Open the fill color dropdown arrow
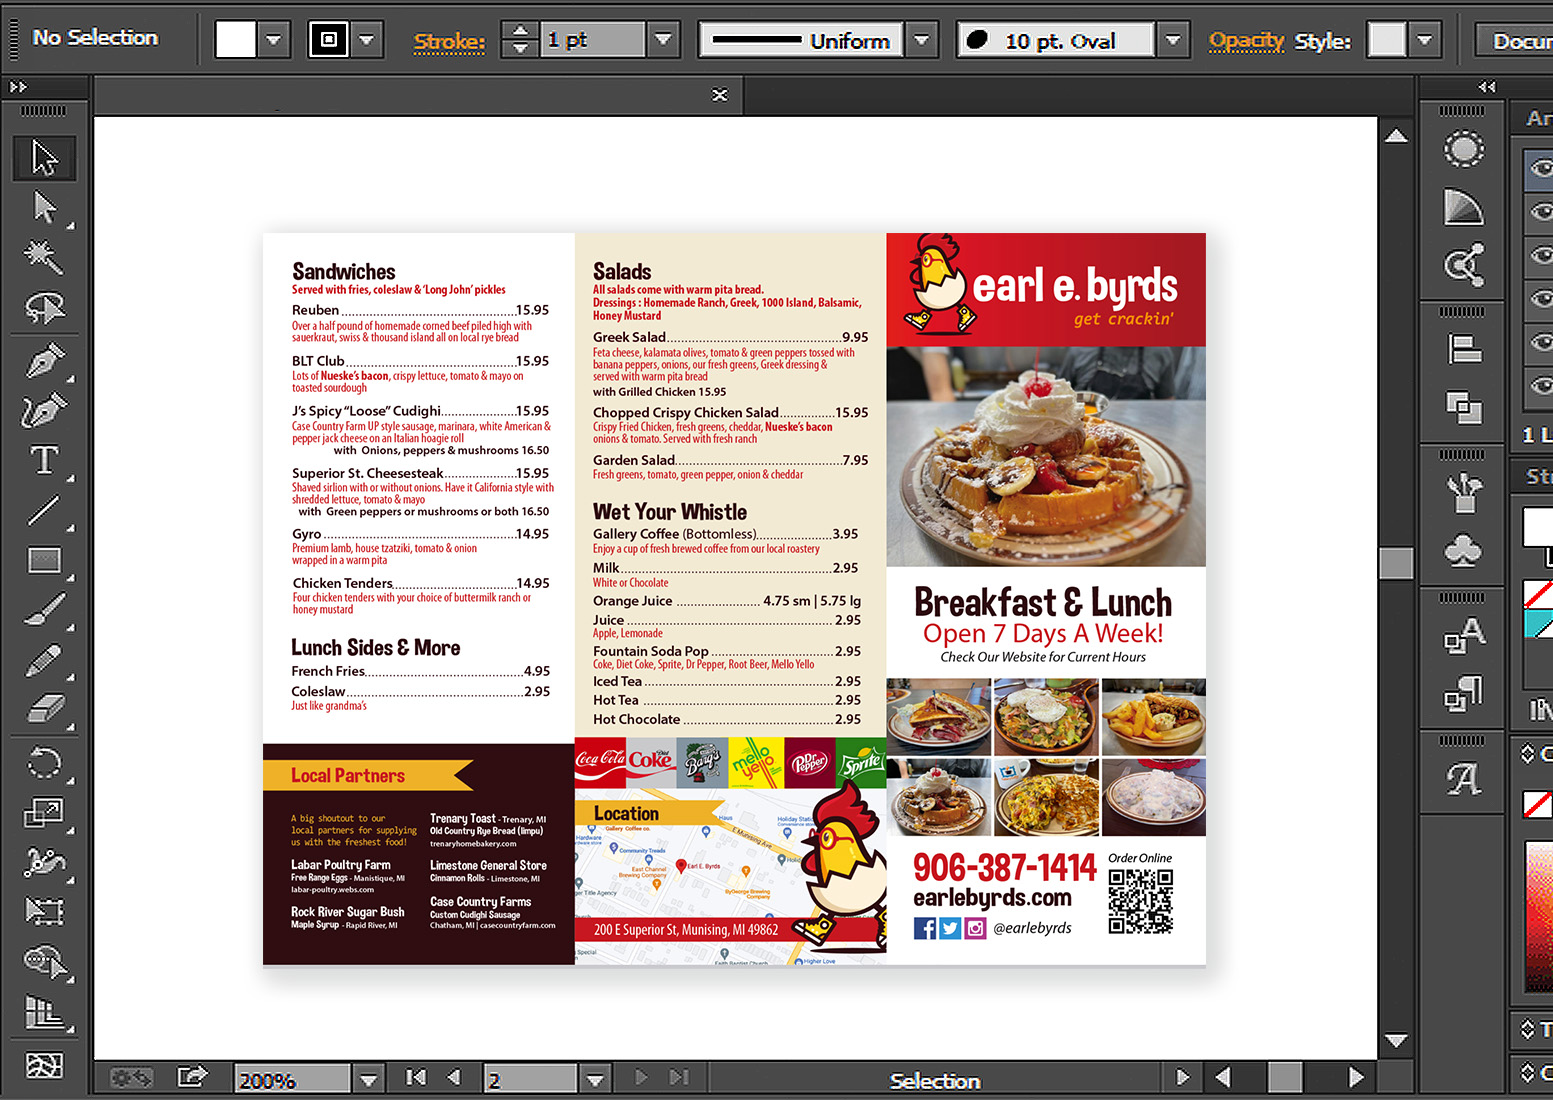Viewport: 1553px width, 1100px height. tap(272, 41)
